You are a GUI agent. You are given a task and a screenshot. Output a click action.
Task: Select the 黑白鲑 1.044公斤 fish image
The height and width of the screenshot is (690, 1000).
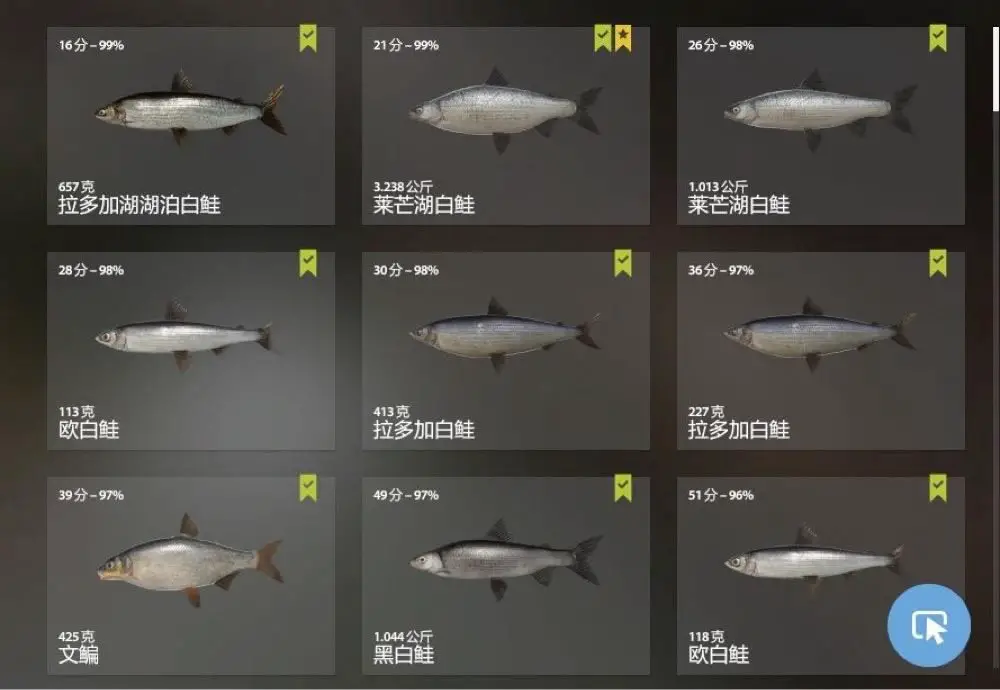[x=506, y=559]
